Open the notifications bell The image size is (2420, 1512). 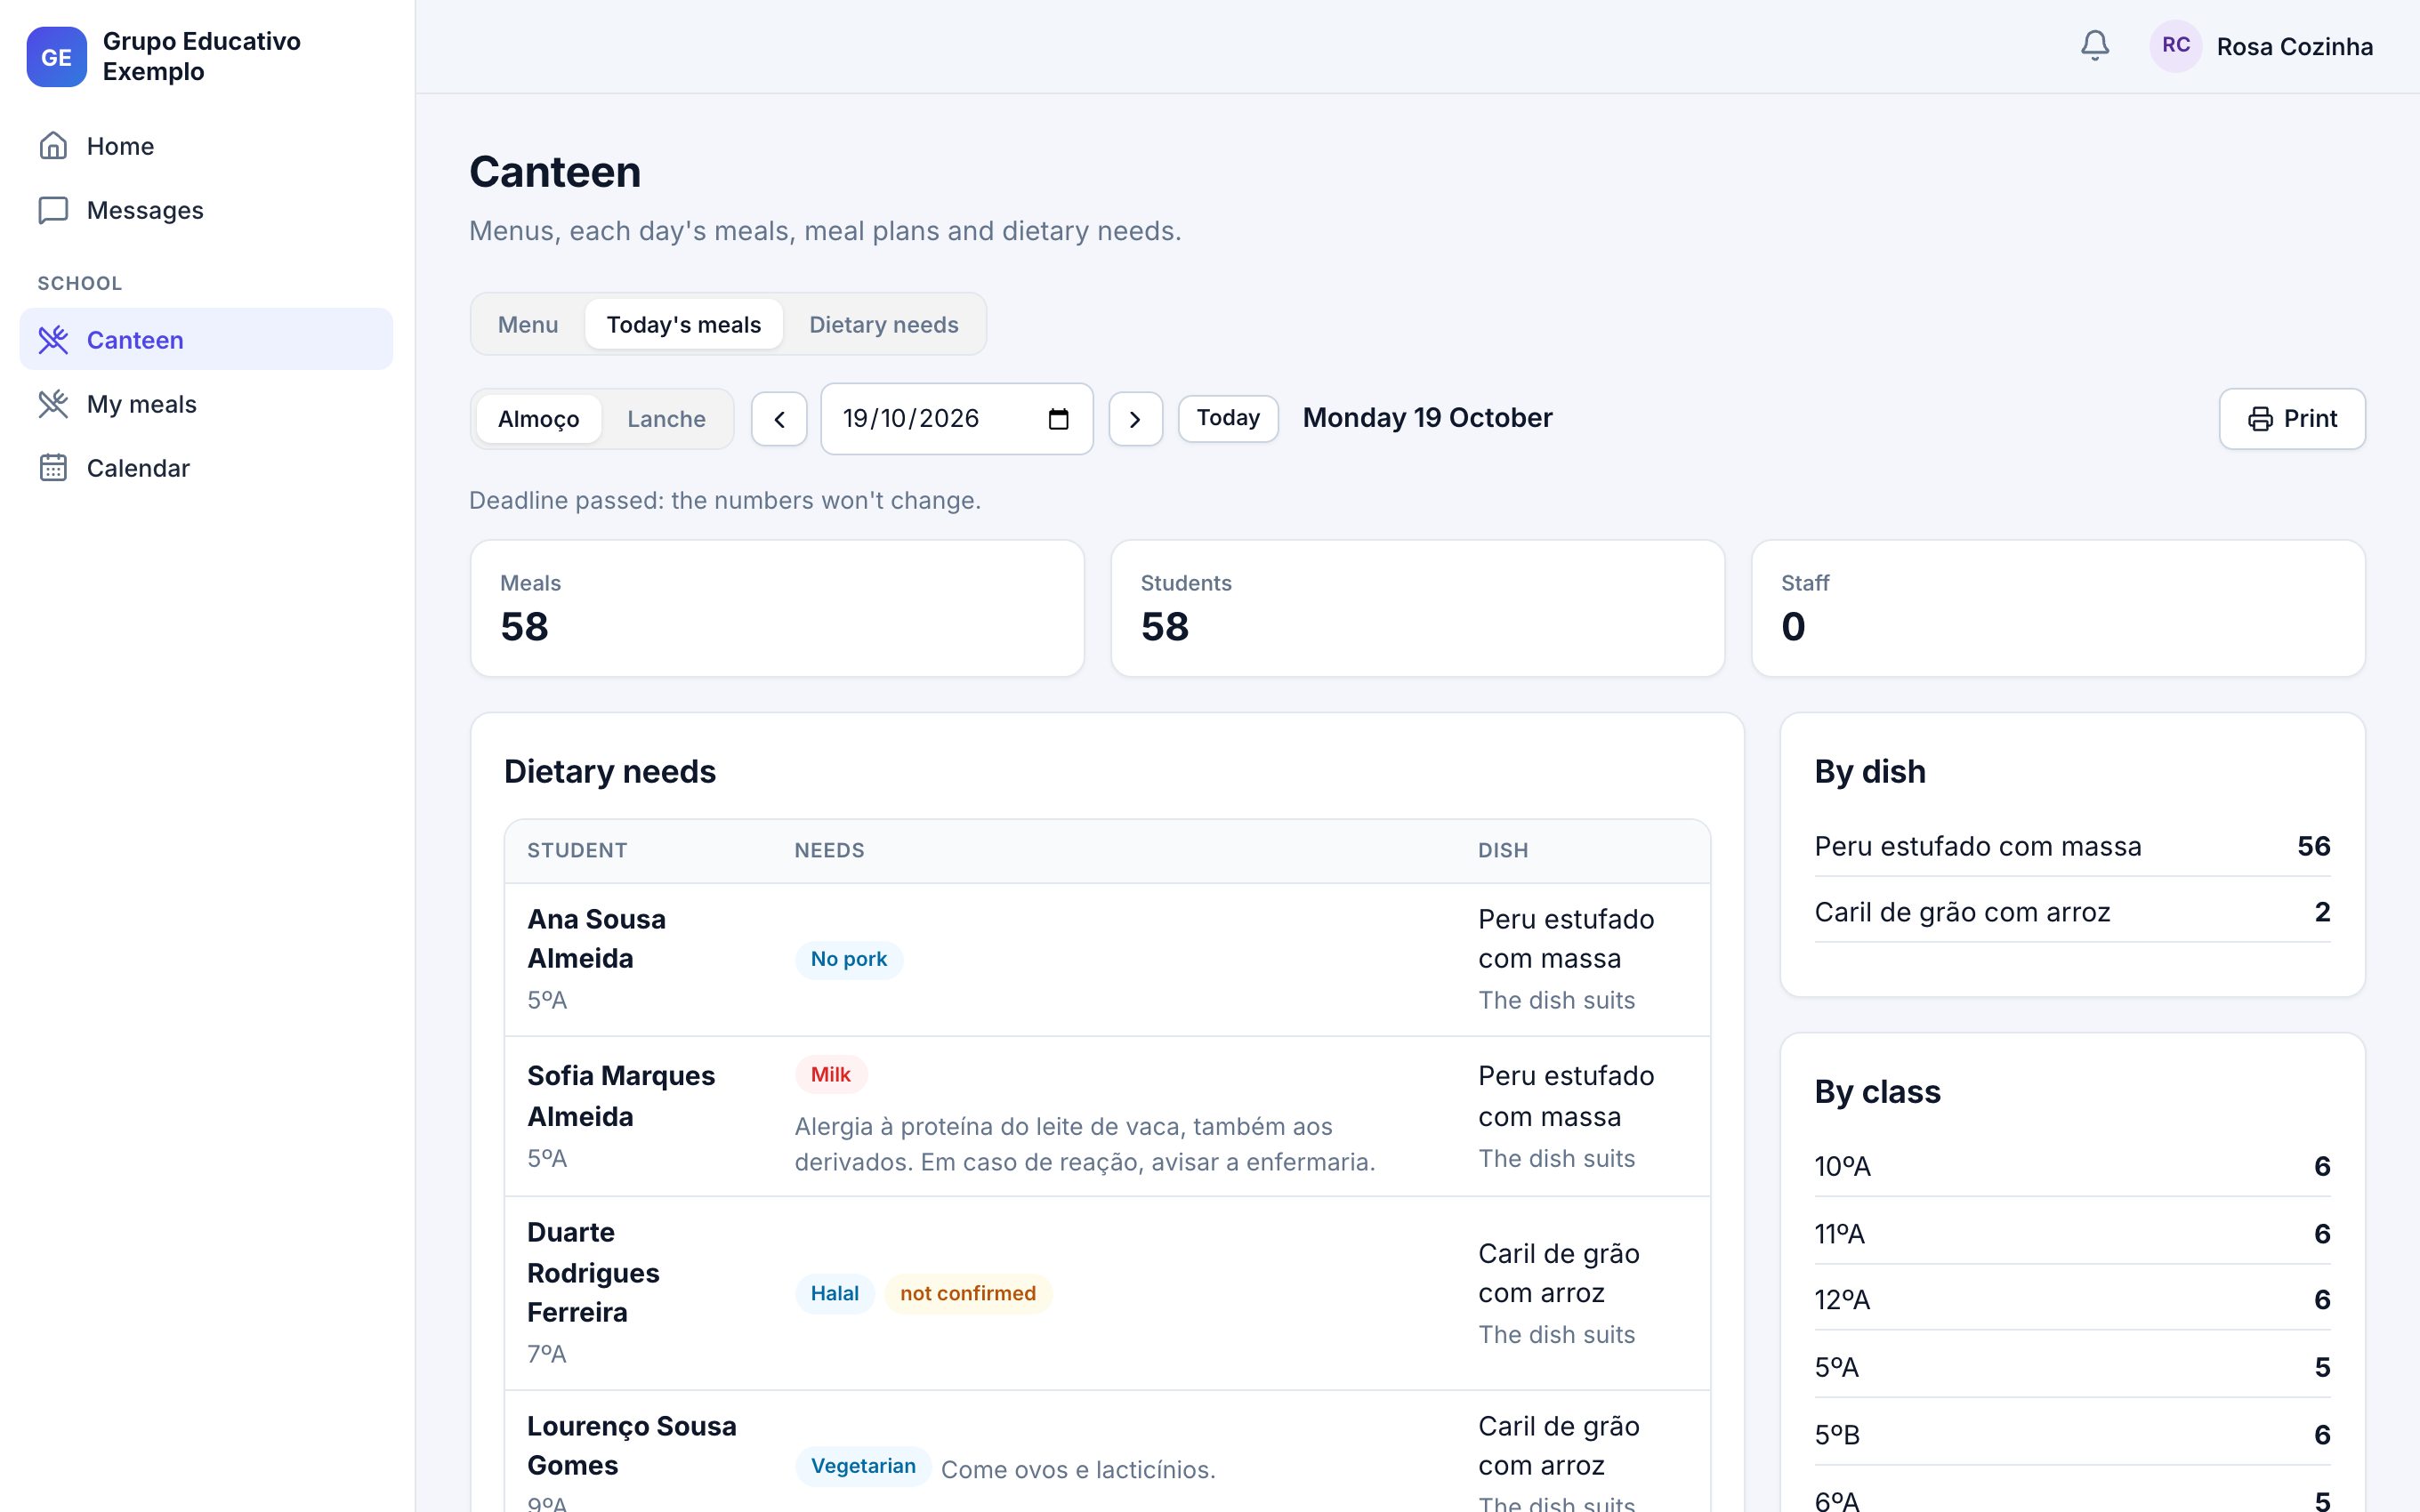point(2094,46)
